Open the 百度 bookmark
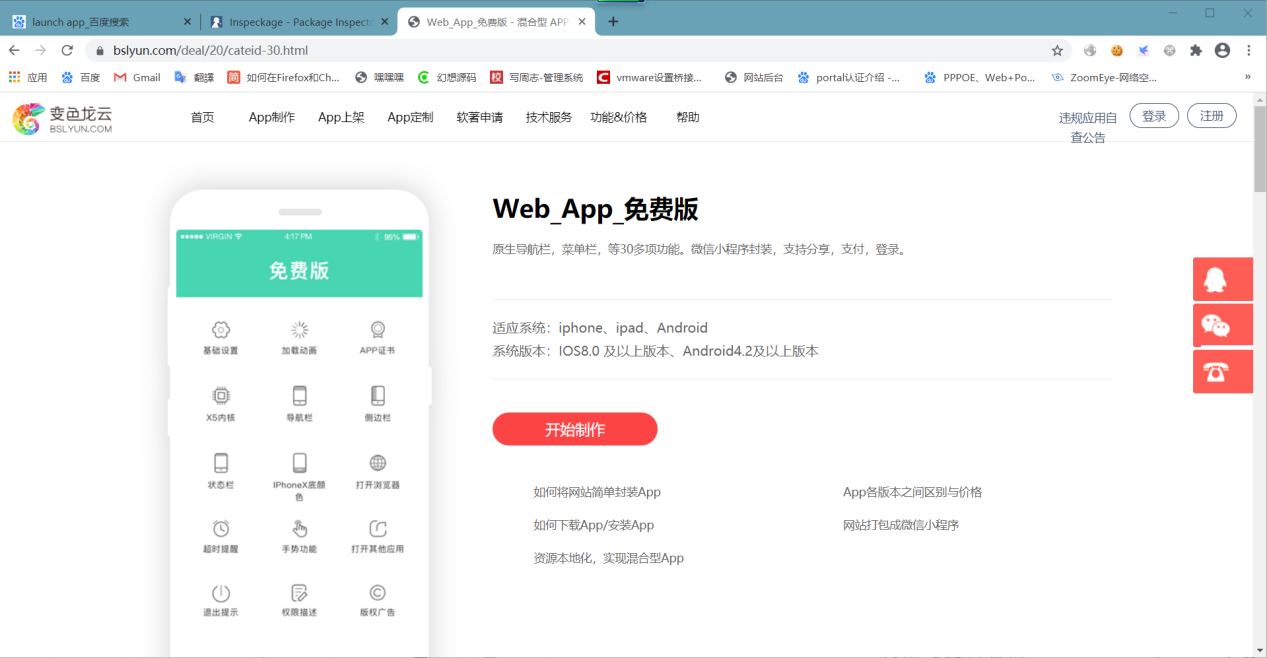 (x=81, y=77)
